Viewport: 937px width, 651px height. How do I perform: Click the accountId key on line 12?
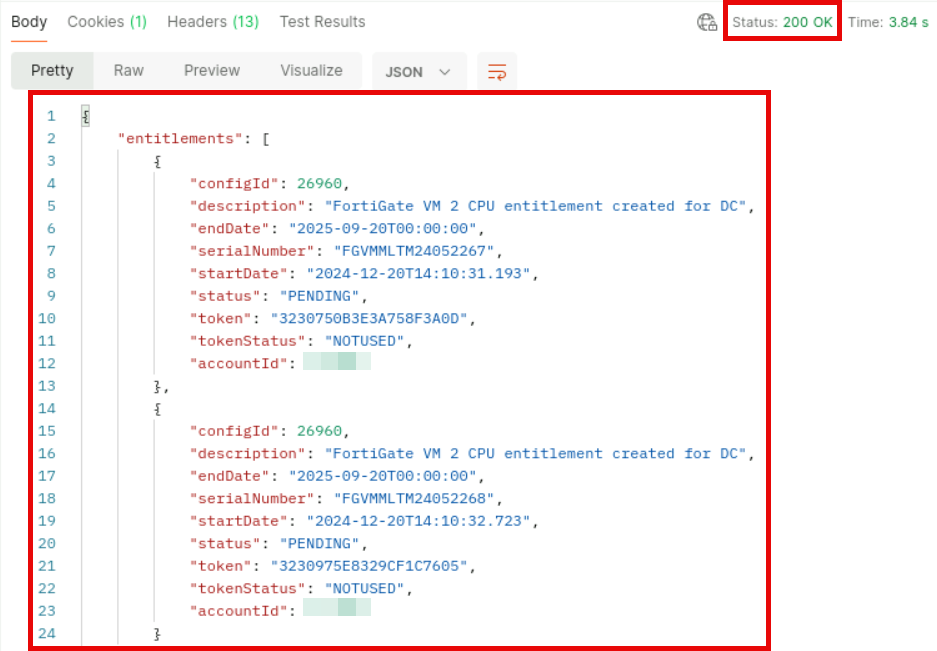(x=238, y=363)
